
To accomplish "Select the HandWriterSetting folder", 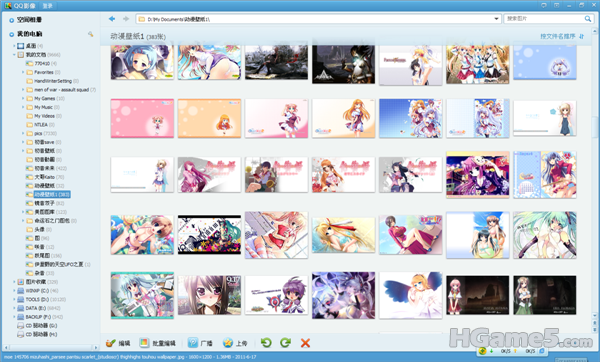I will (52, 81).
